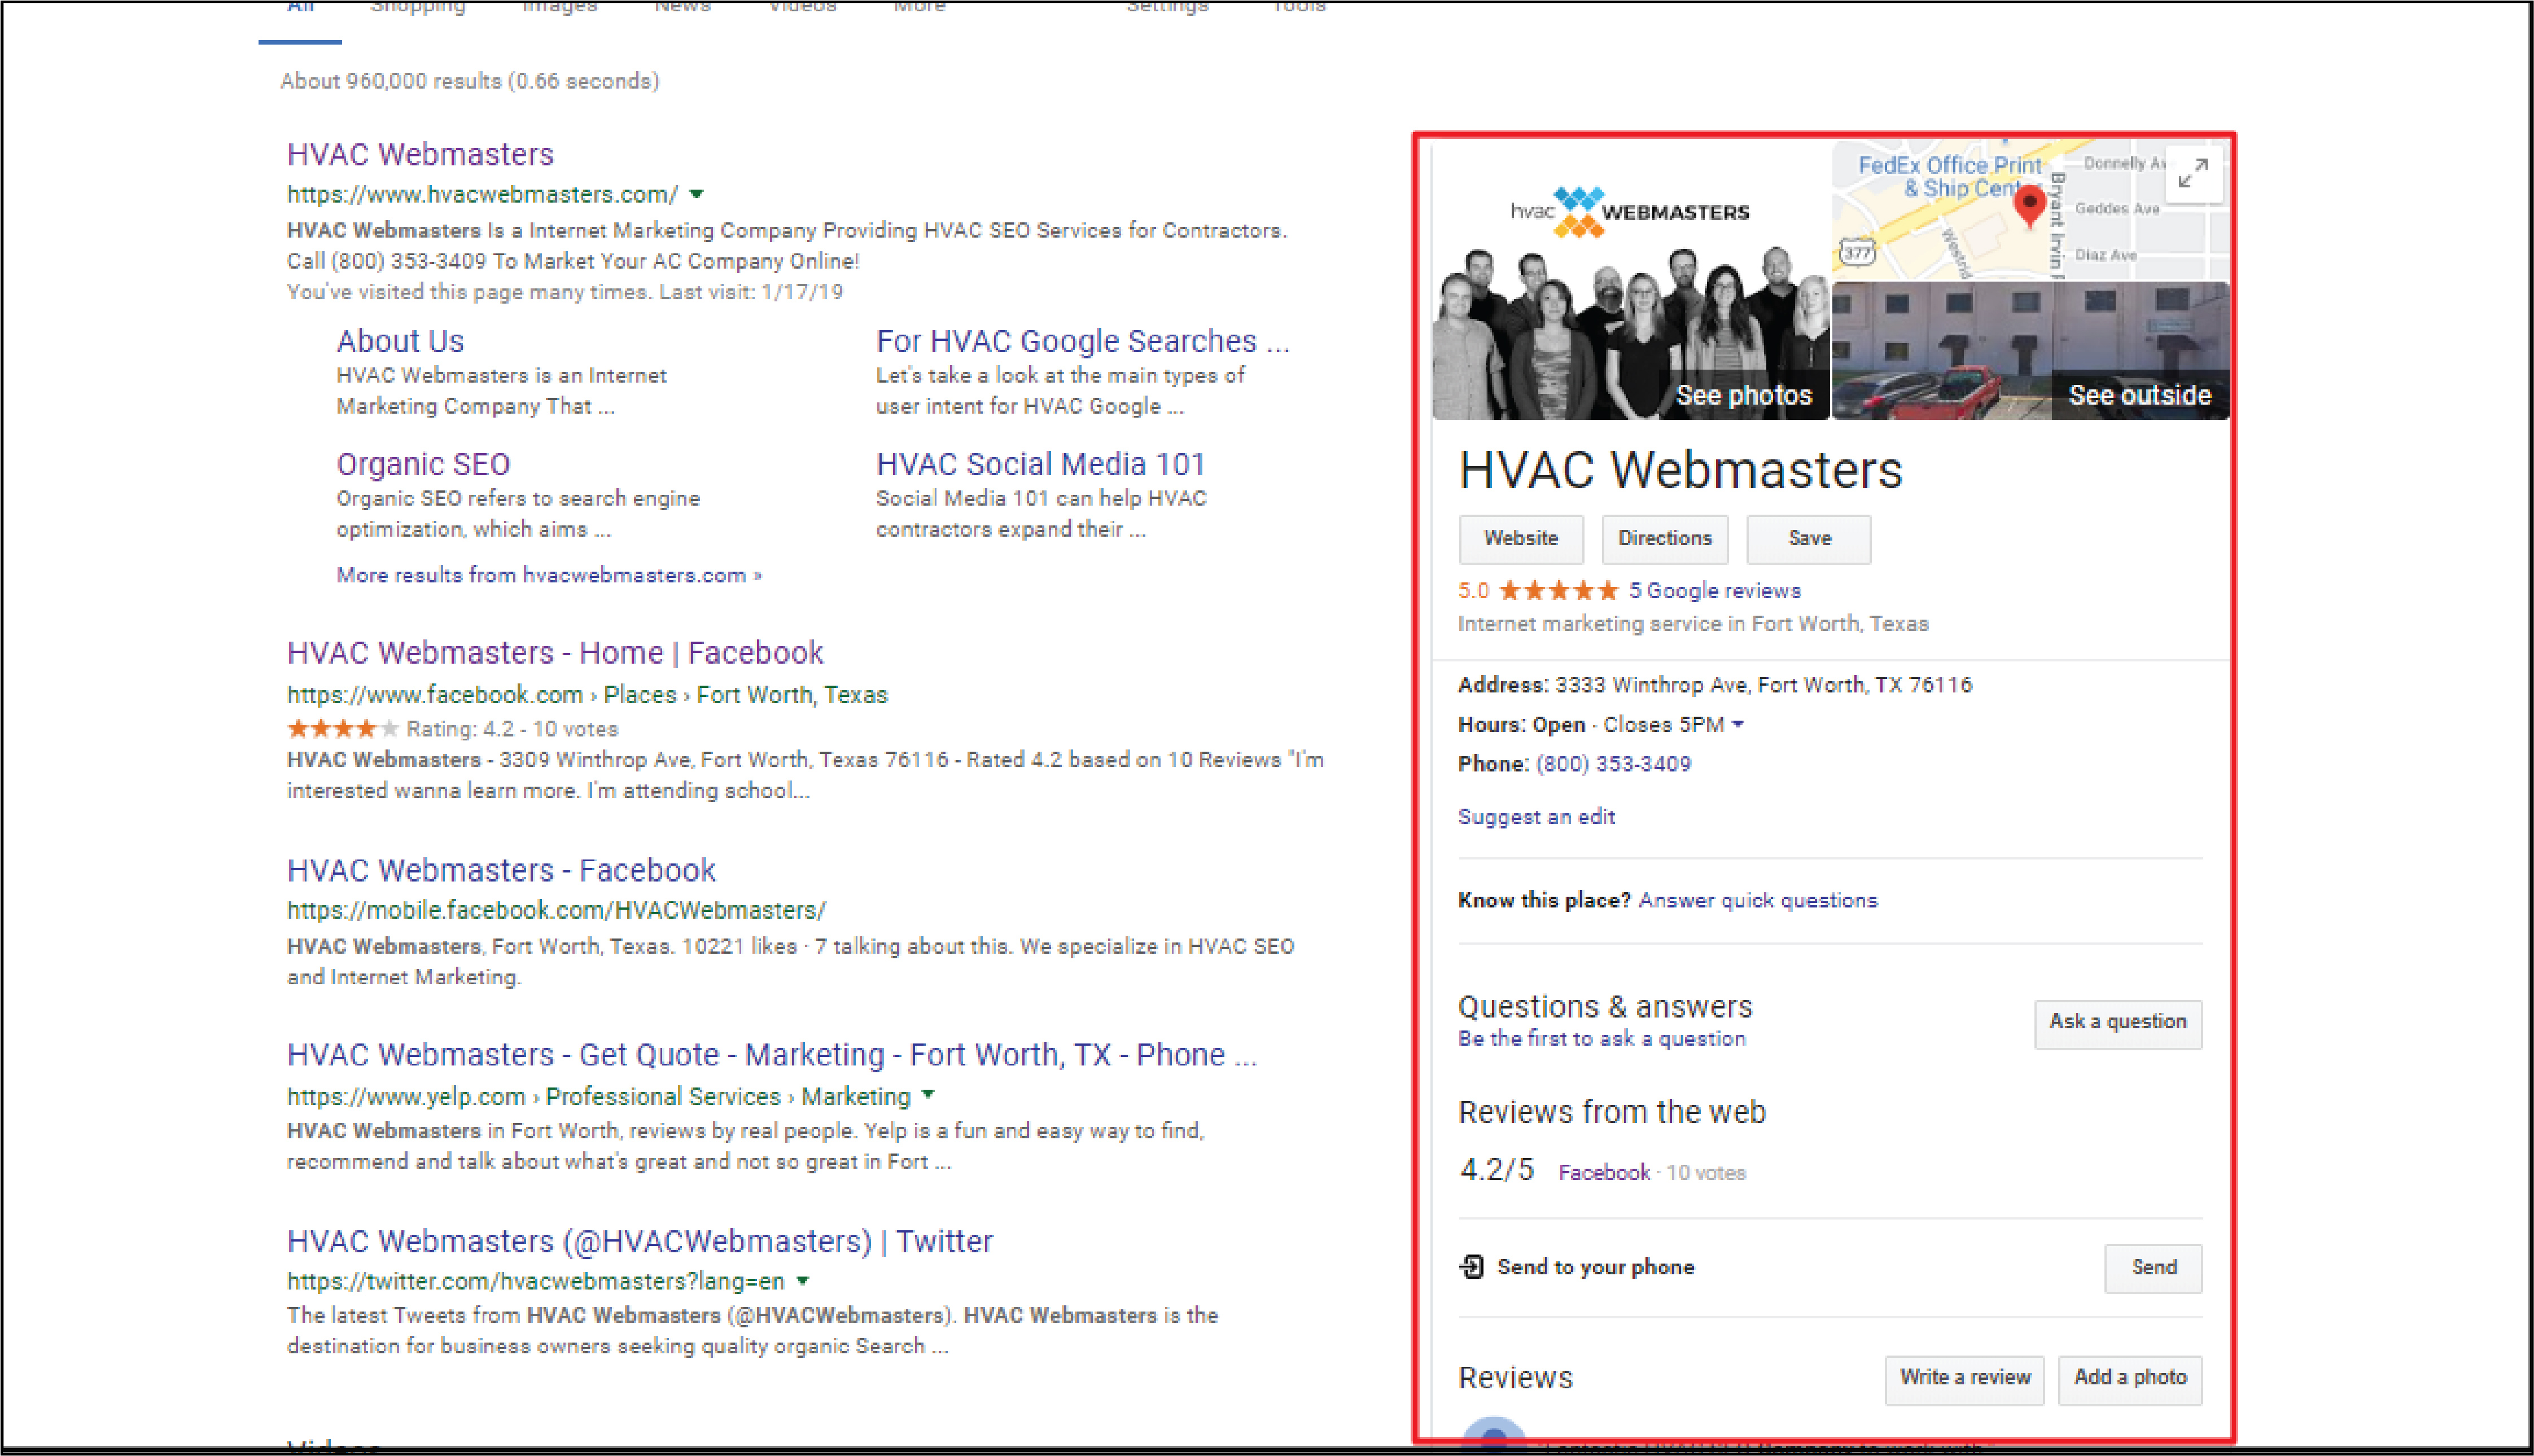Click the Website button
2534x1456 pixels.
coord(1521,539)
